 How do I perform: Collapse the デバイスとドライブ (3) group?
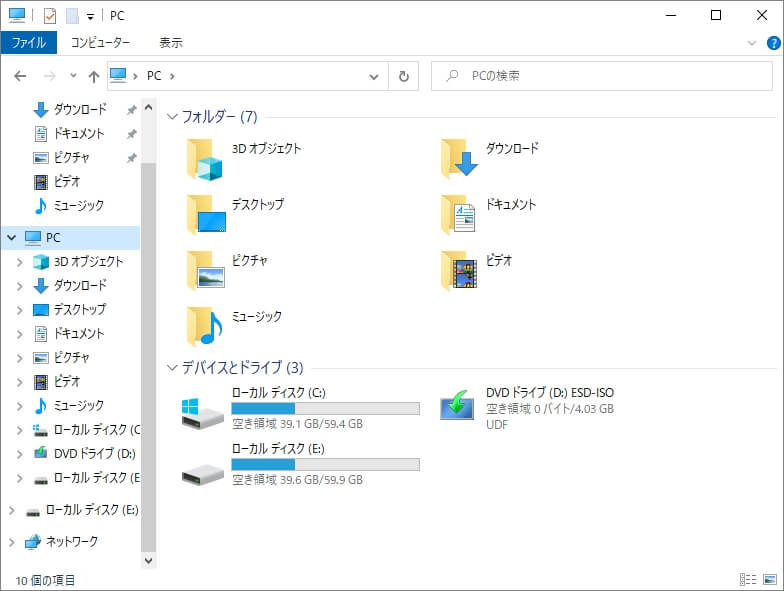coord(172,368)
